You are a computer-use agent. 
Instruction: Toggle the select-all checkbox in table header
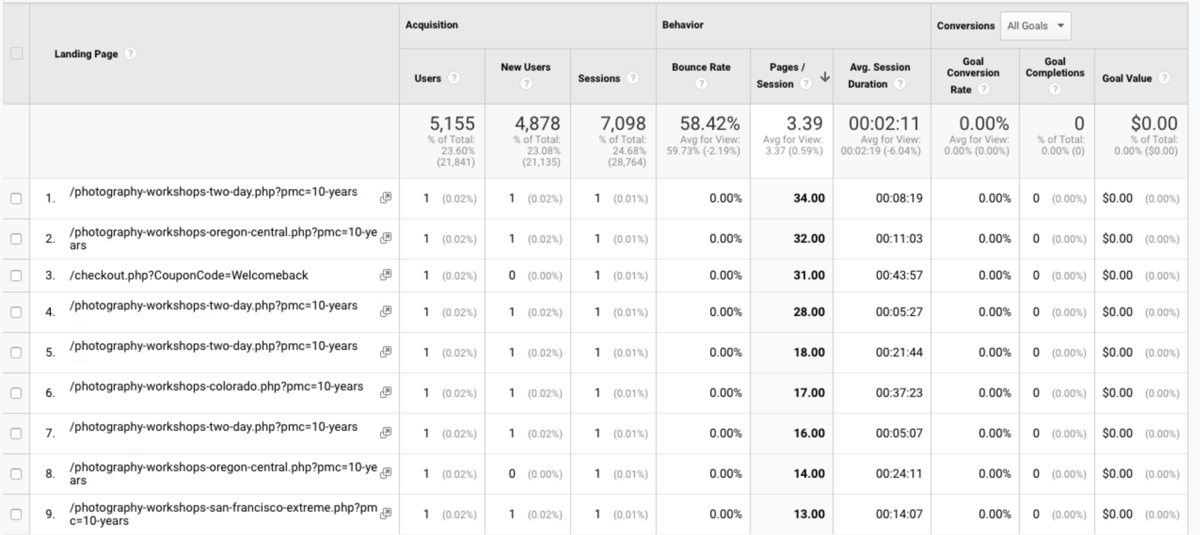[16, 54]
